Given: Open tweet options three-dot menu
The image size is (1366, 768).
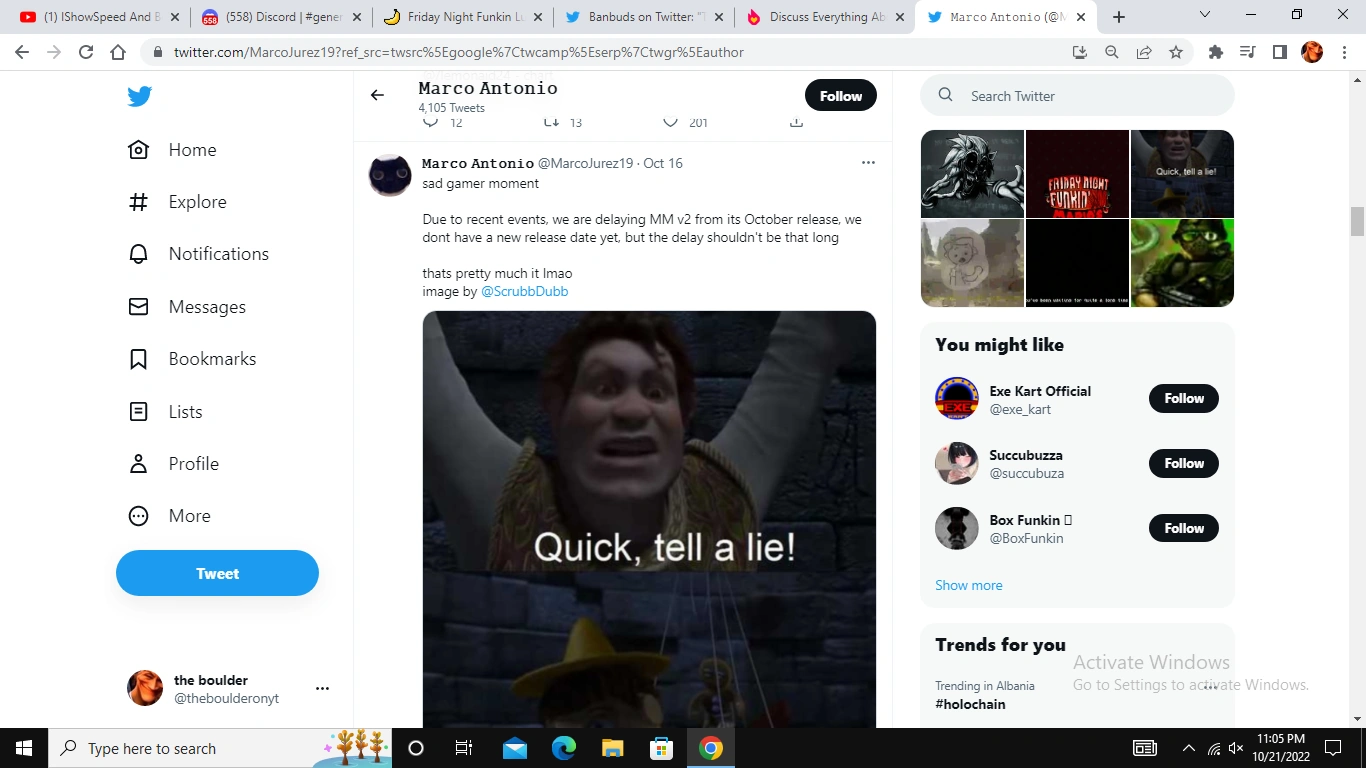Looking at the screenshot, I should point(868,163).
